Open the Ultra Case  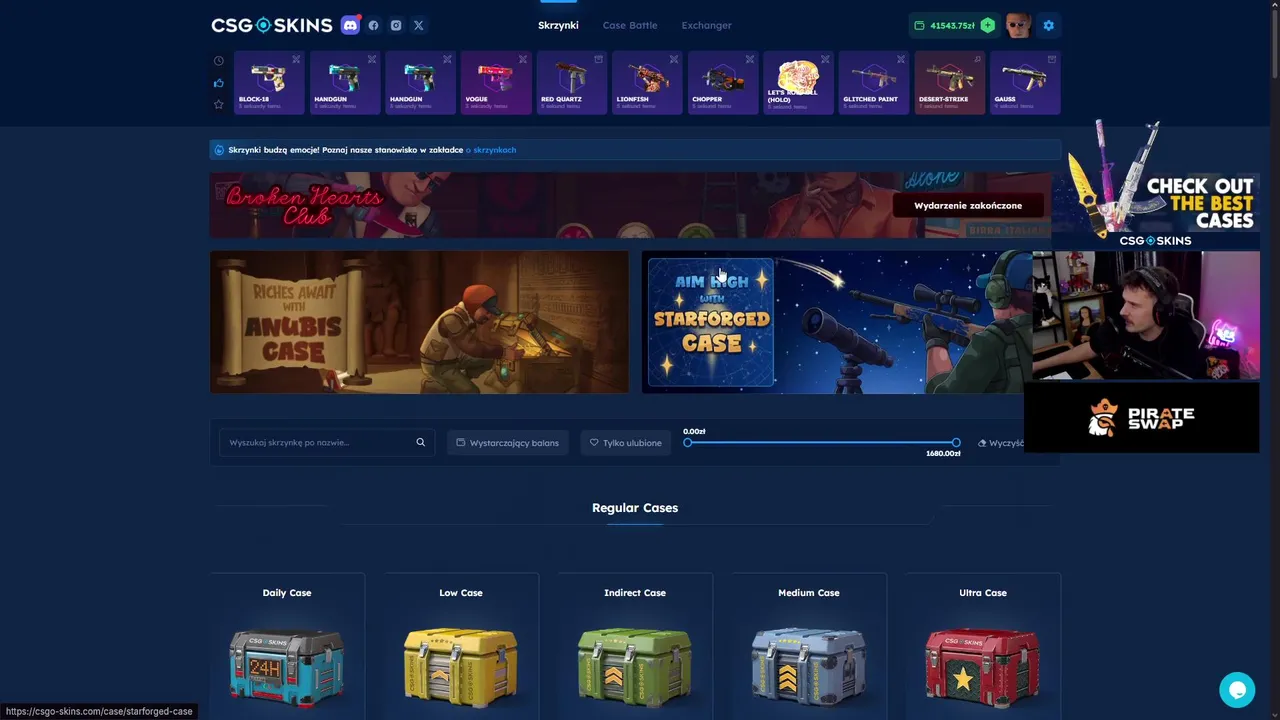pyautogui.click(x=983, y=646)
